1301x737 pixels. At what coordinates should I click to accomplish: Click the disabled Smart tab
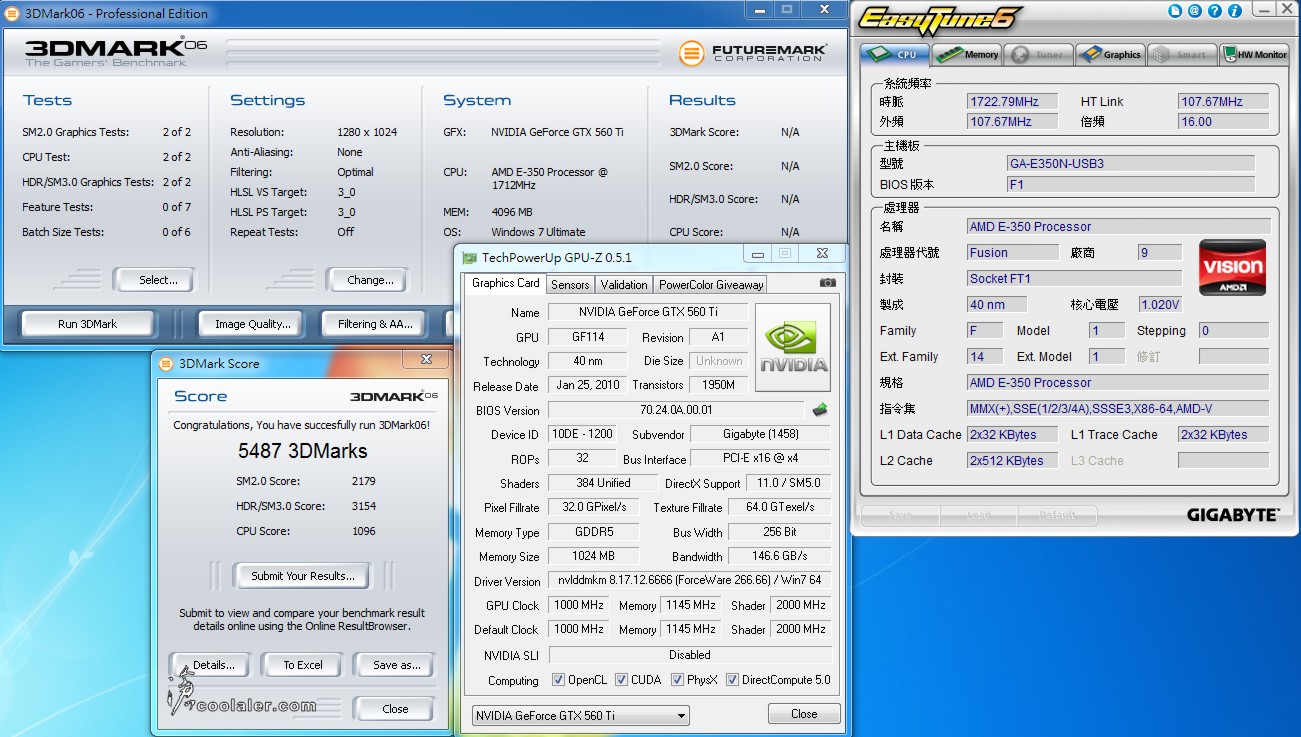click(1182, 54)
